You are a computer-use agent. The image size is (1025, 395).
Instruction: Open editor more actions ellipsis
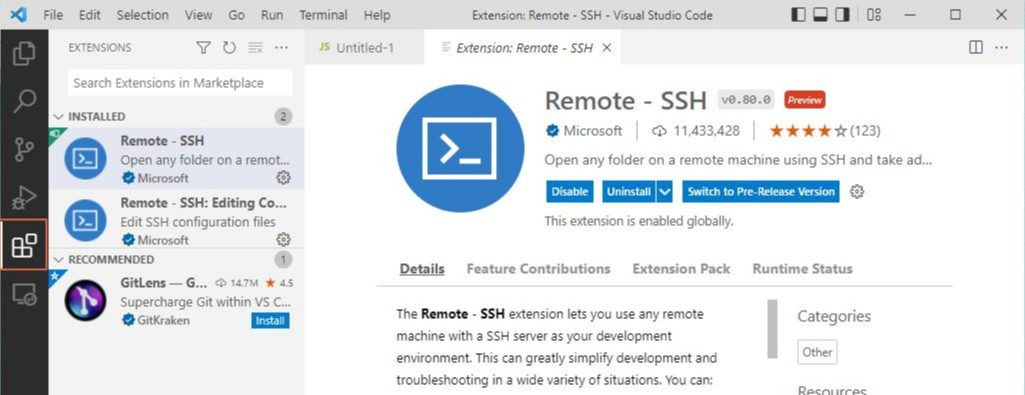[x=1001, y=48]
